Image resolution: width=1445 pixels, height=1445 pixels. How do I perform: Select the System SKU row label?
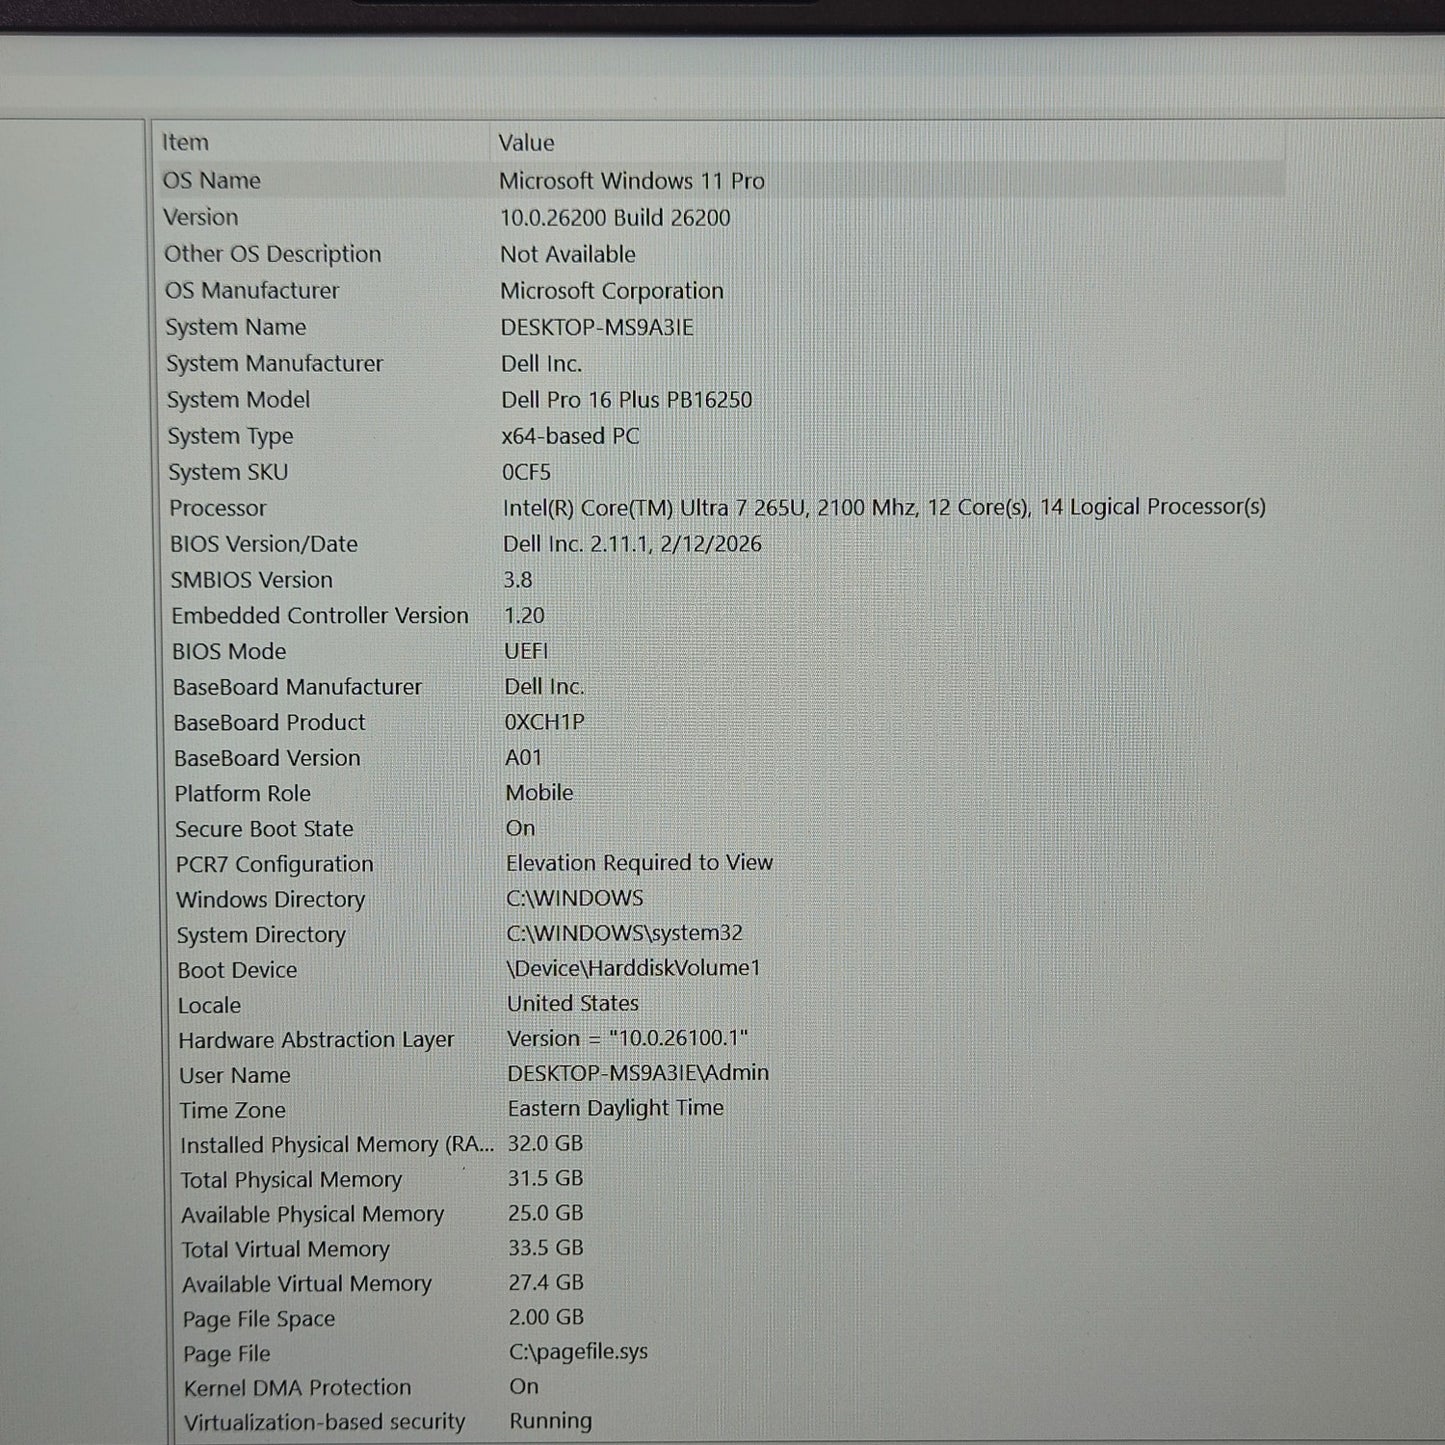click(x=228, y=472)
